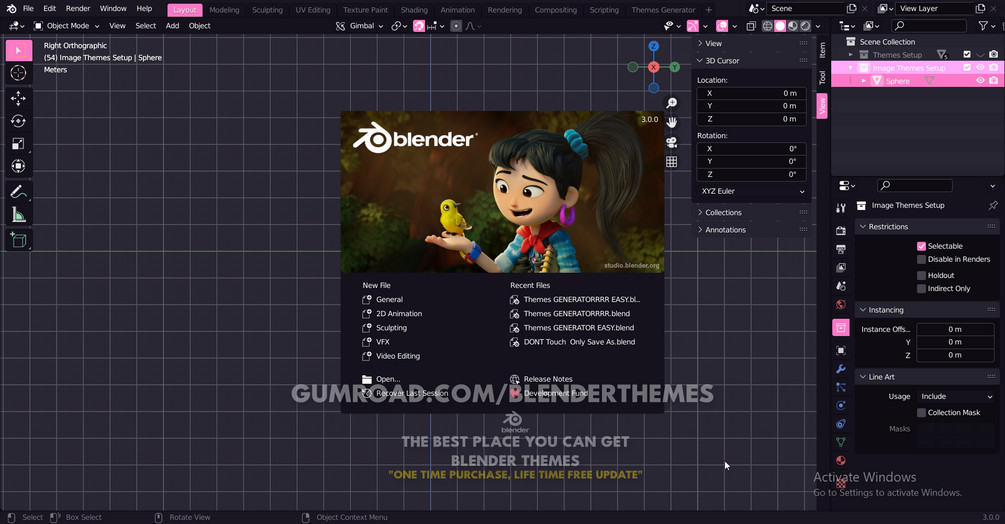Viewport: 1005px width, 524px height.
Task: Switch to the Themes Generator workspace tab
Action: point(663,10)
